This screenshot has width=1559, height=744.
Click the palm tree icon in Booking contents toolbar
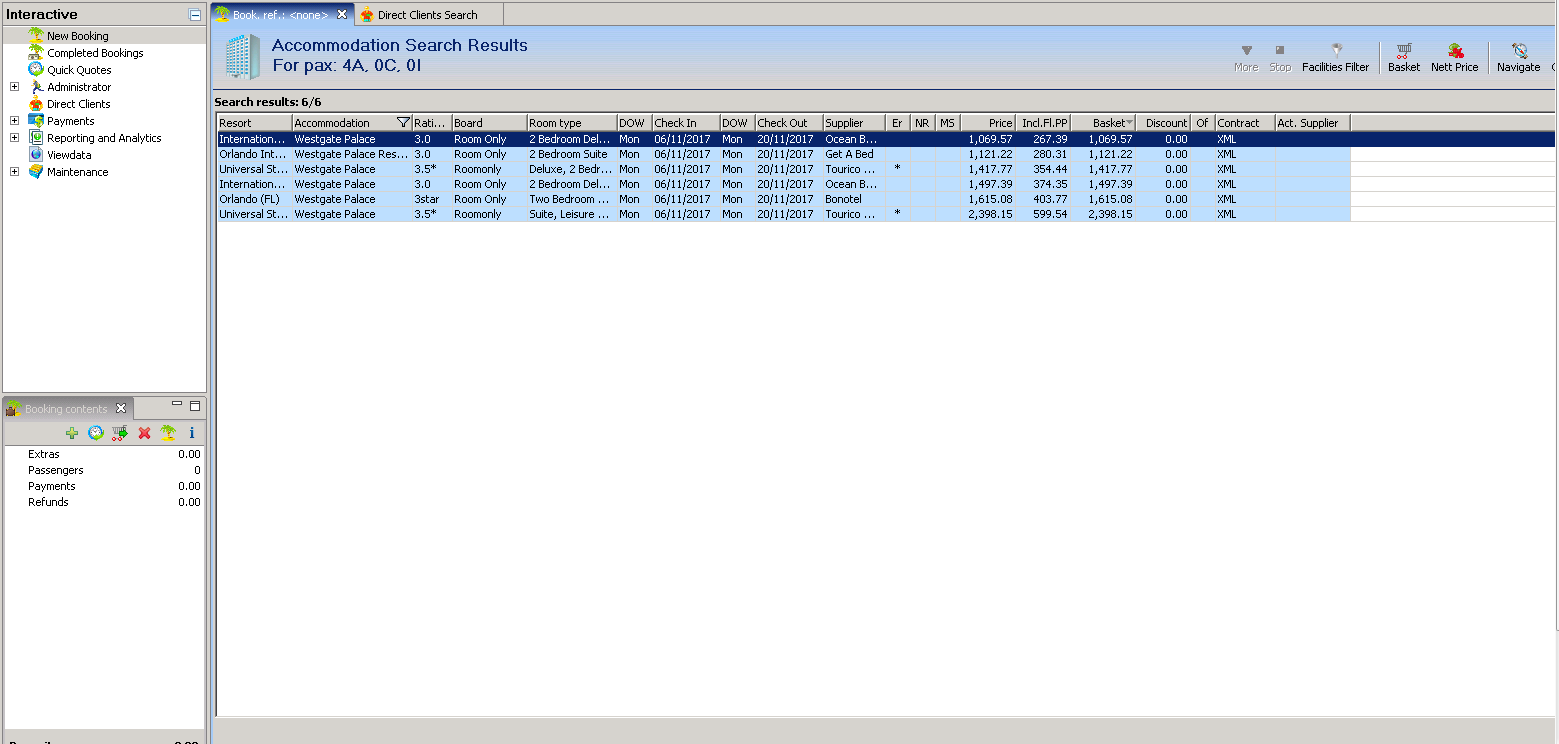168,433
